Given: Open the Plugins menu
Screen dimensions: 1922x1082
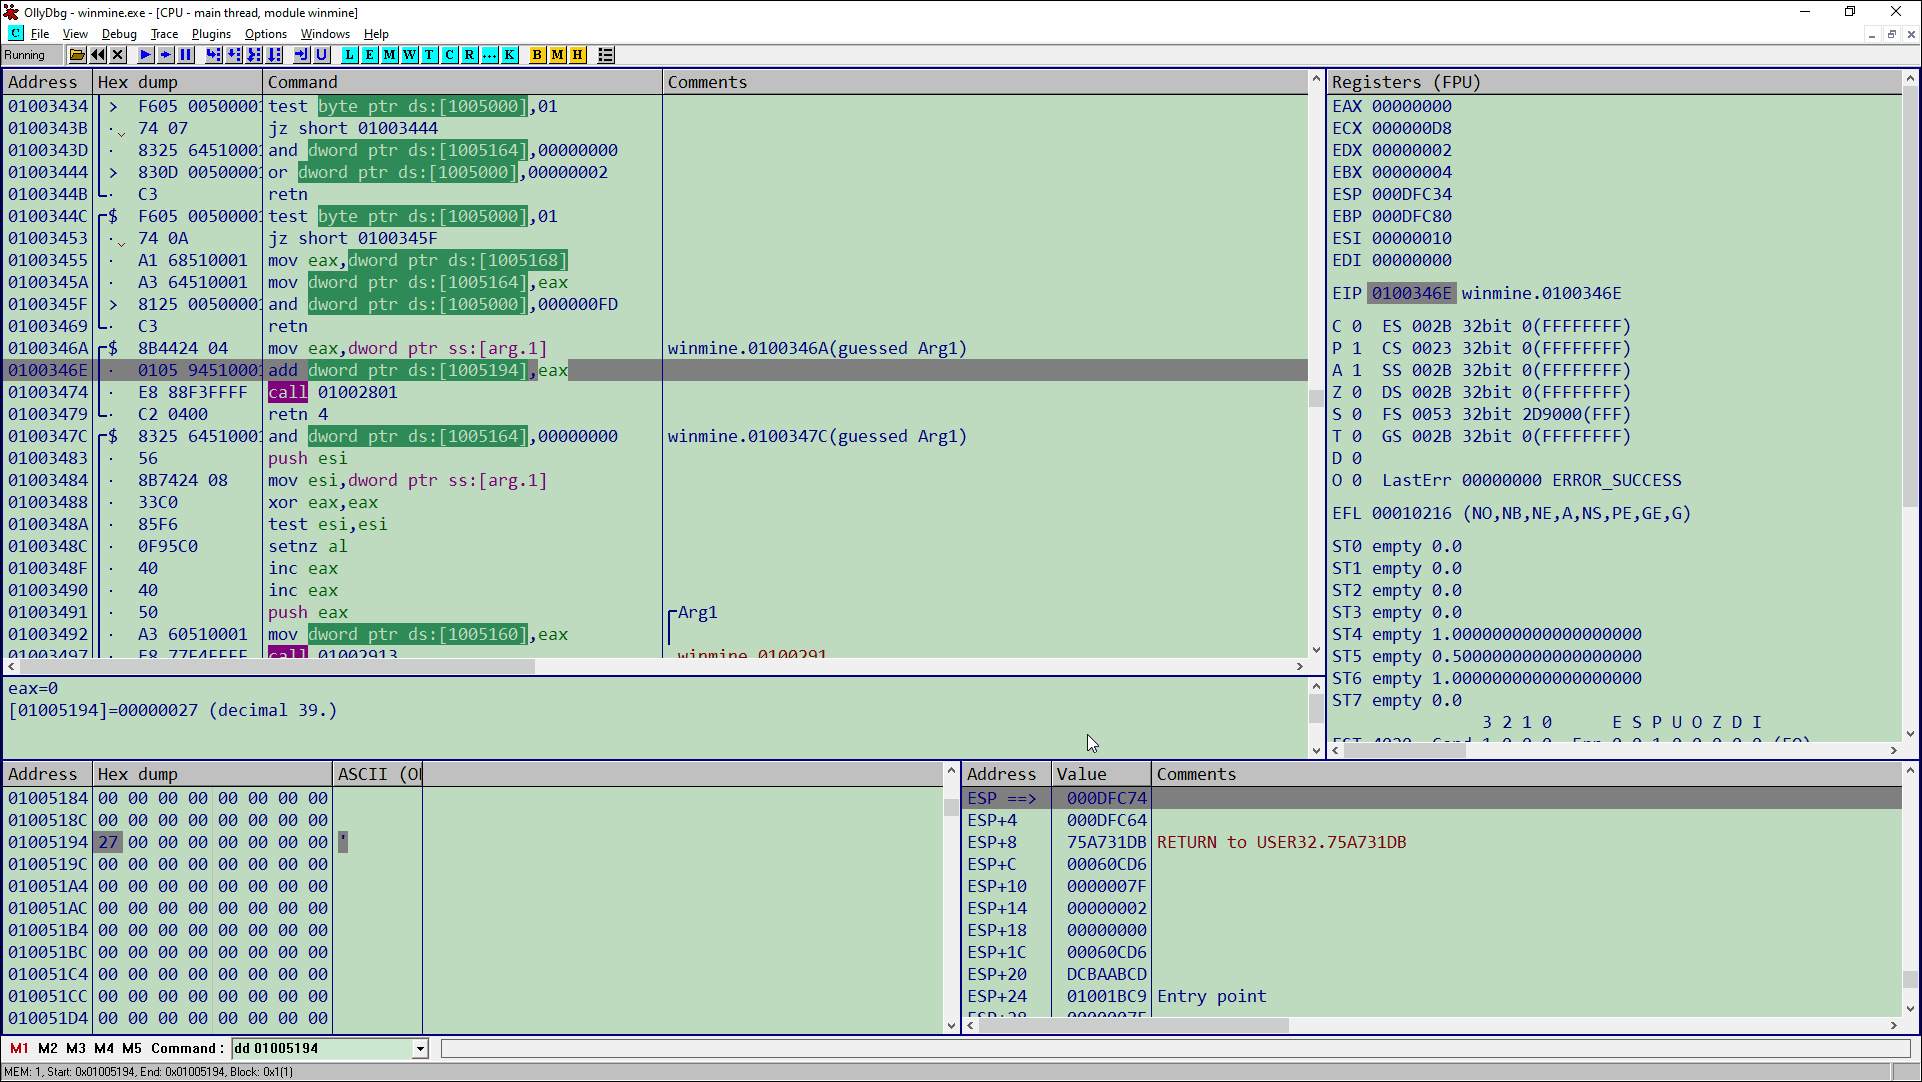Looking at the screenshot, I should 210,33.
